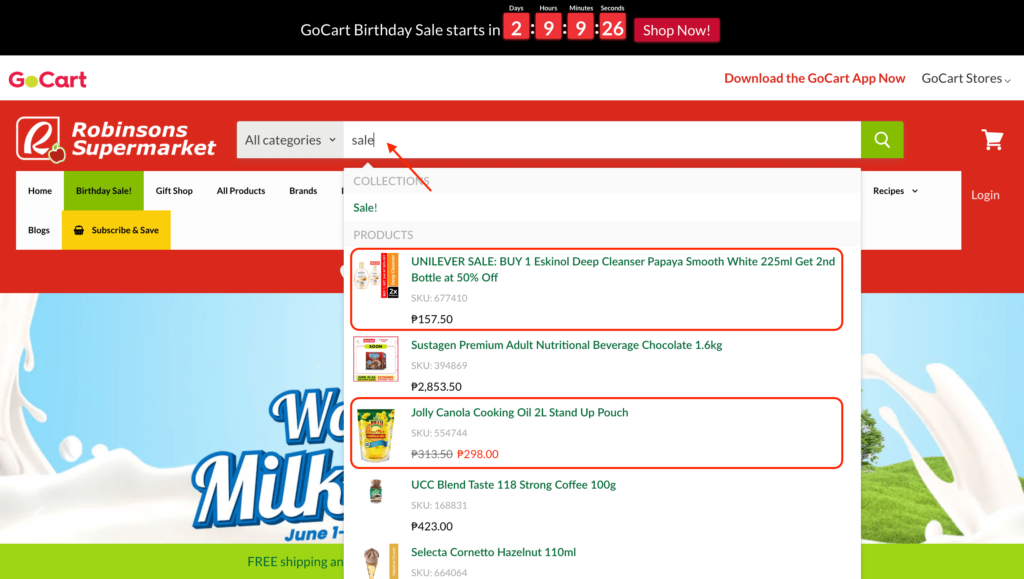Click the UCC coffee jar thumbnail
Screen dimensions: 1024x579
pyautogui.click(x=376, y=492)
